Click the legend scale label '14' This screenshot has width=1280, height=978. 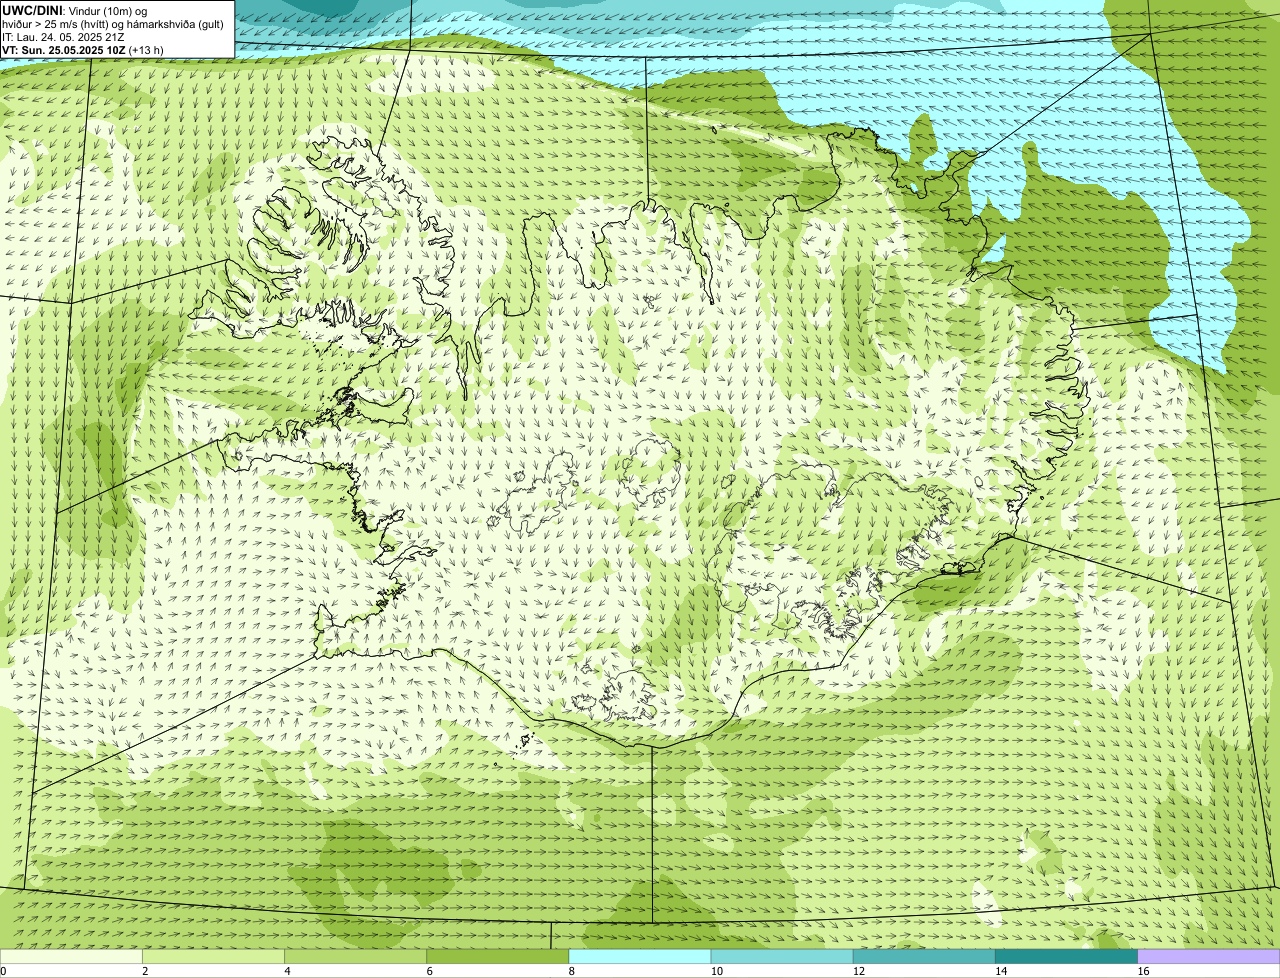pos(1001,971)
